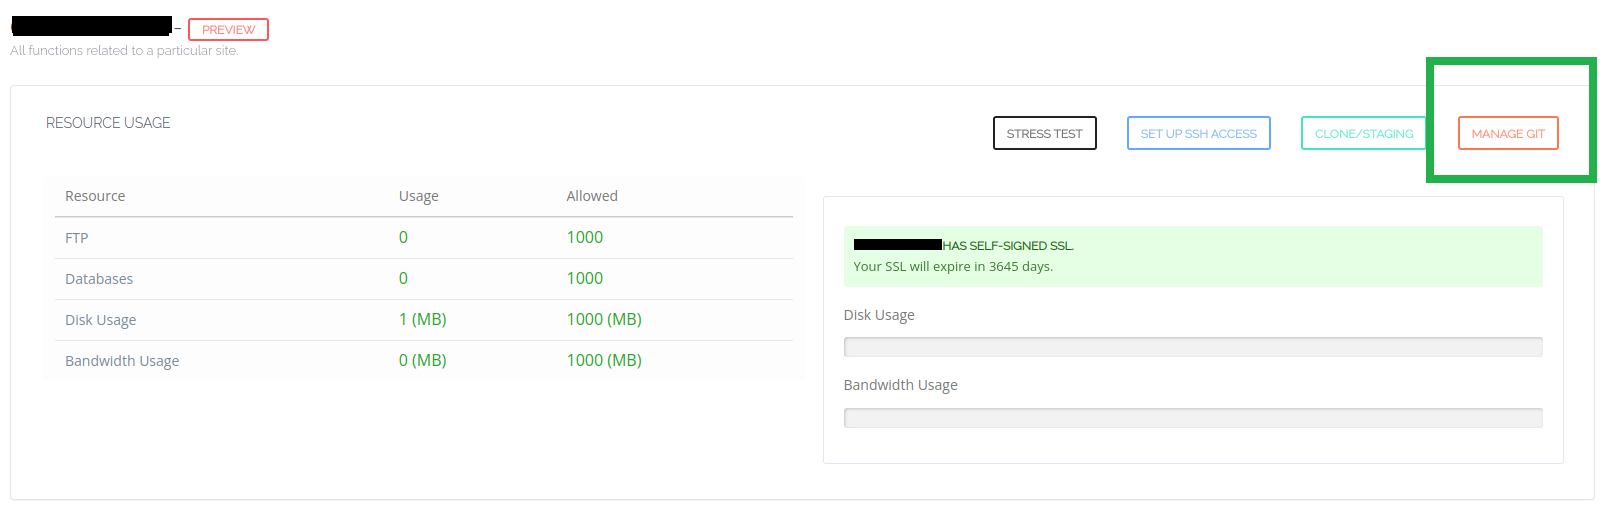This screenshot has width=1603, height=509.
Task: Select the Databases row label in table
Action: point(99,279)
